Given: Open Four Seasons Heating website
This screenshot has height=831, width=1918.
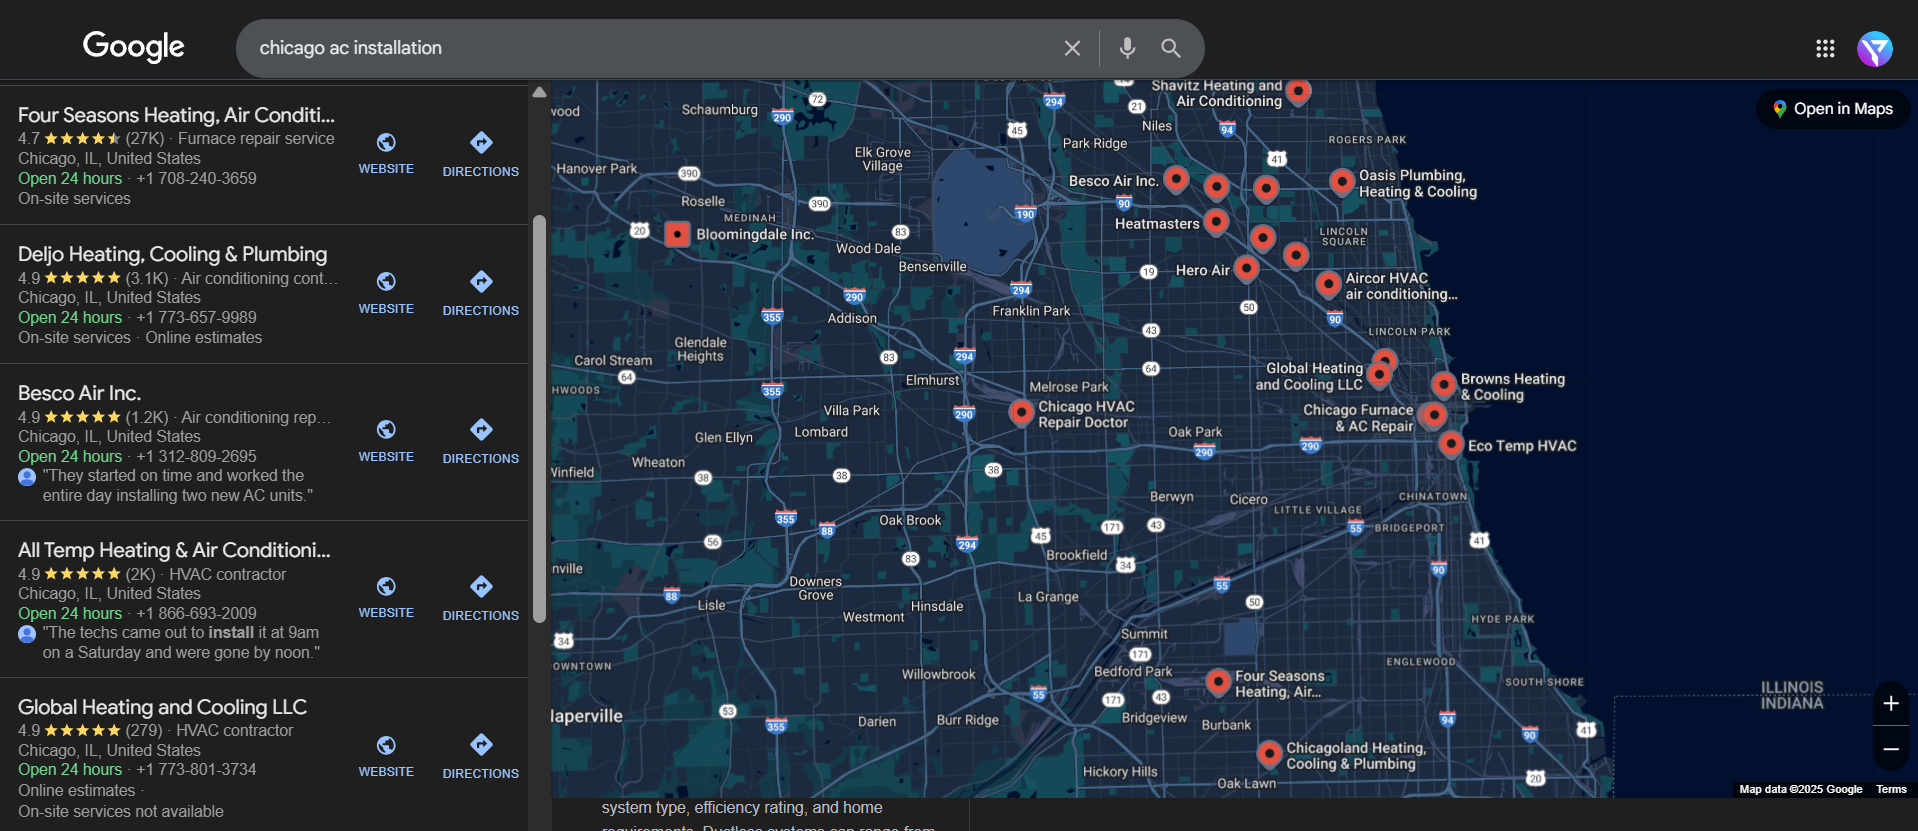Looking at the screenshot, I should coord(386,153).
